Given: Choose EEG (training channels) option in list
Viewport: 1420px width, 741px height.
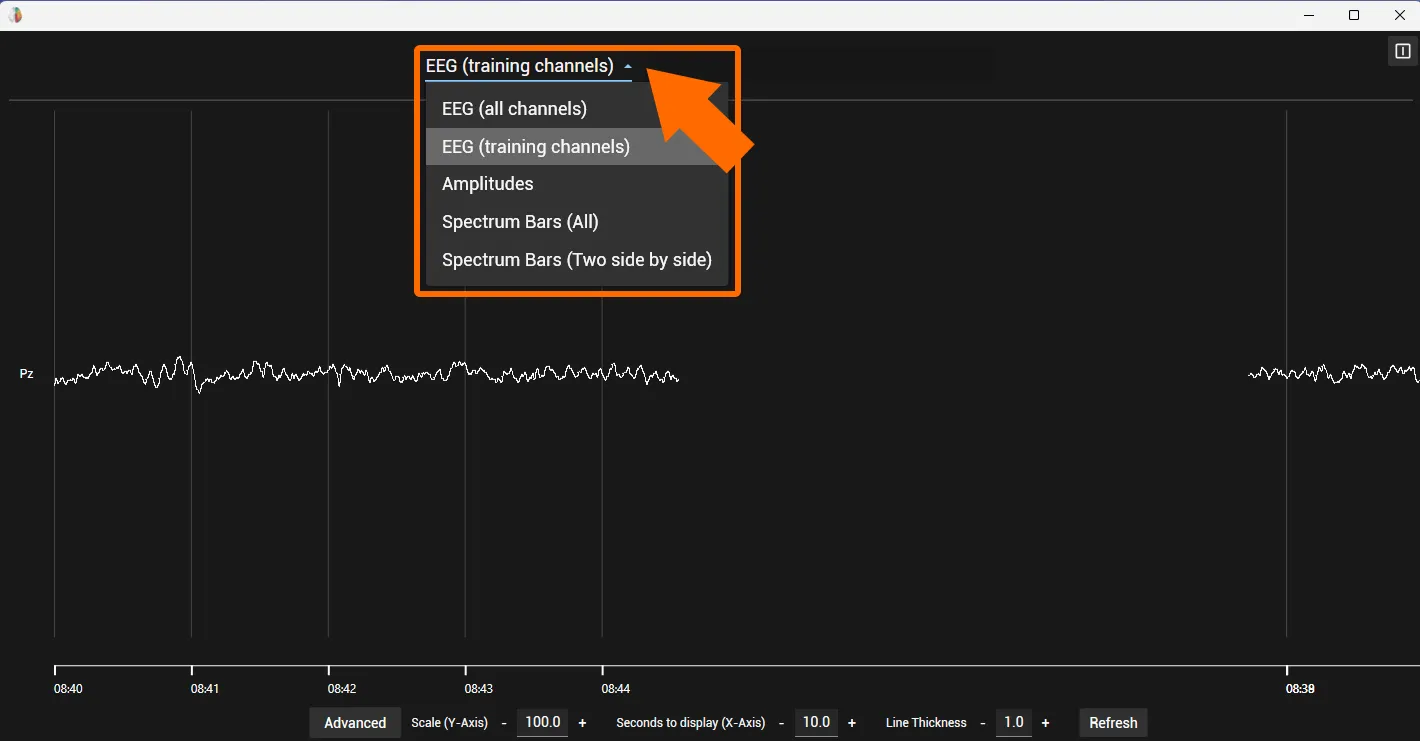Looking at the screenshot, I should tap(577, 147).
